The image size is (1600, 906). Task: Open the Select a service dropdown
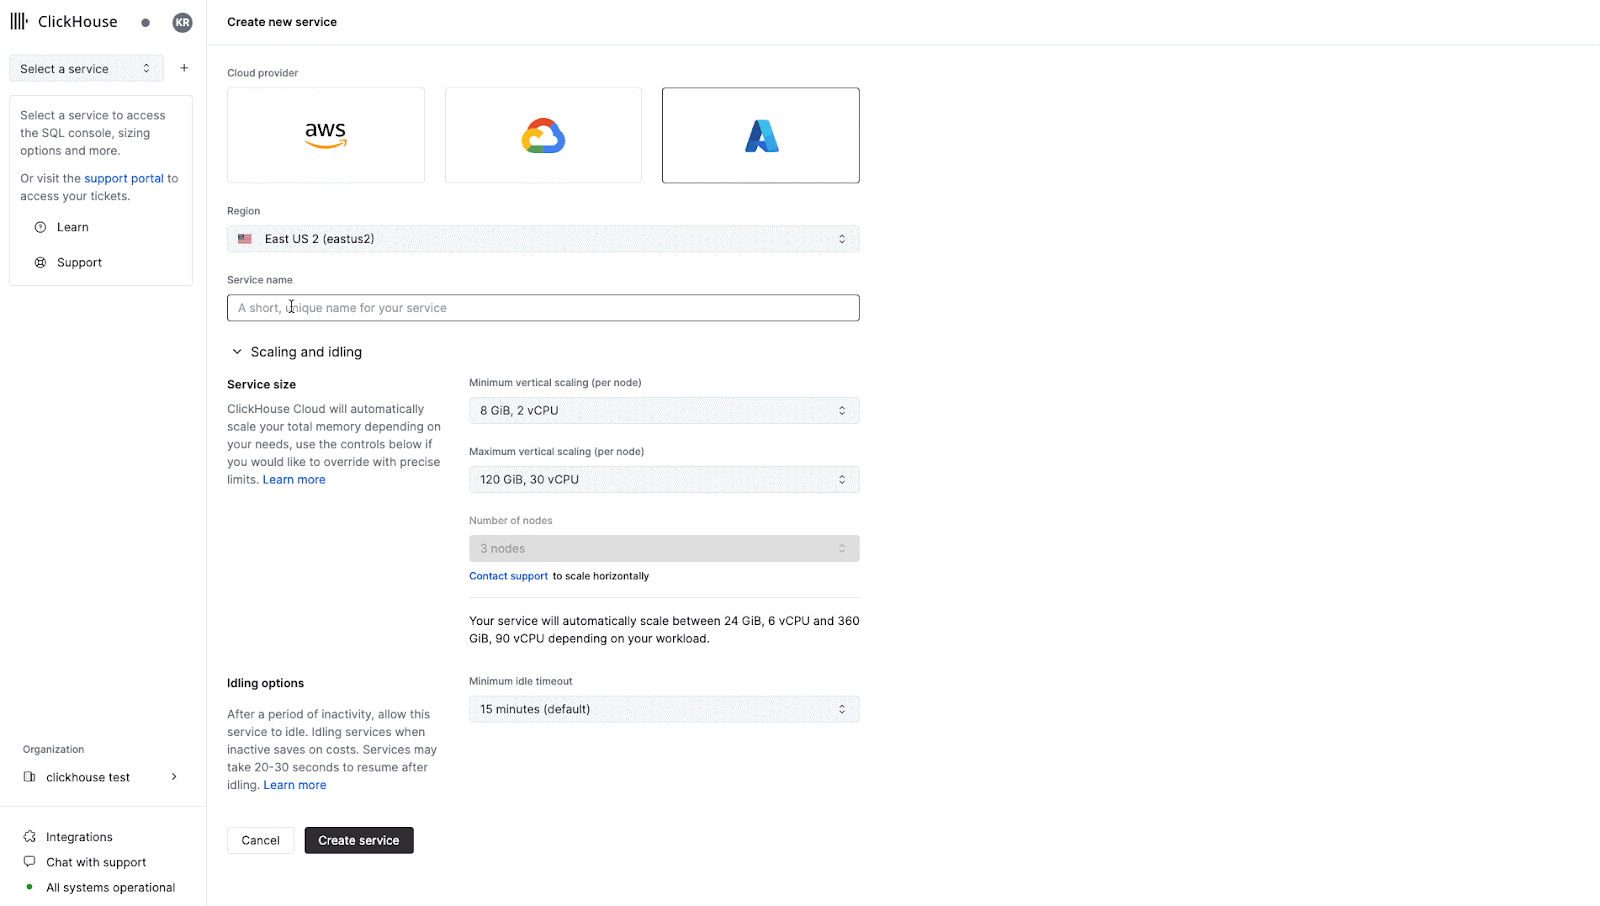[x=85, y=69]
